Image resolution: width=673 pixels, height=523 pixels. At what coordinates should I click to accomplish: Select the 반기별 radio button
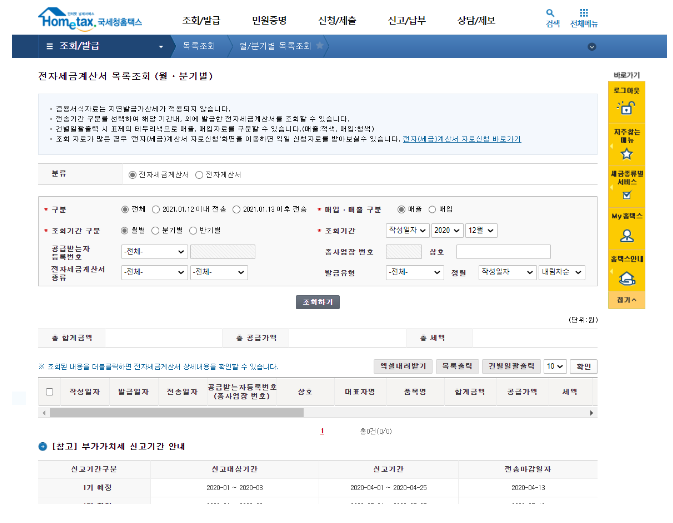tap(193, 230)
